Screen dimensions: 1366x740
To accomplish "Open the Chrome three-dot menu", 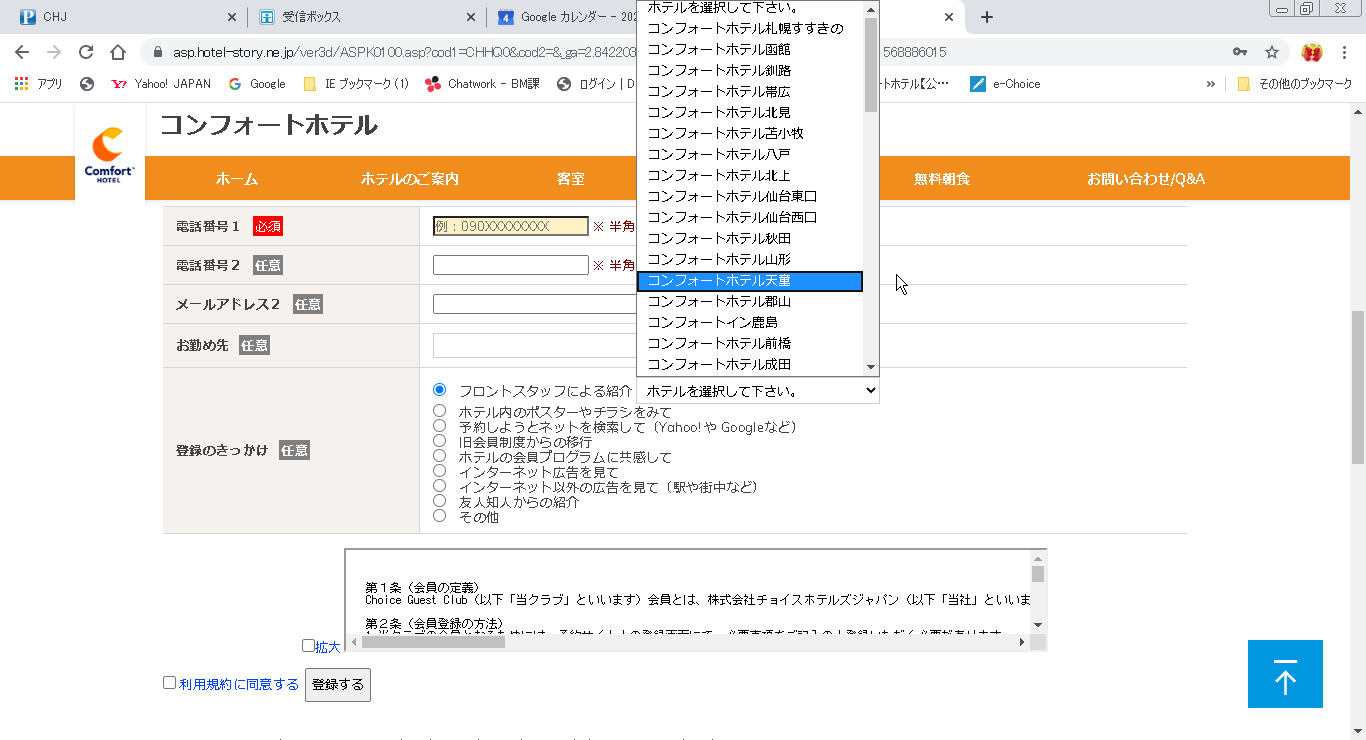I will [1344, 52].
